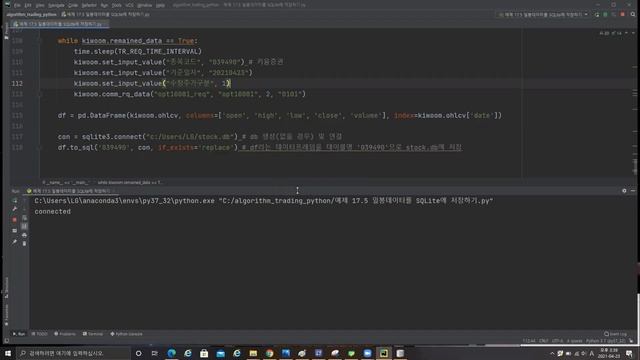Viewport: 640px width, 360px height.
Task: Open the Code menu
Action: [x=73, y=5]
